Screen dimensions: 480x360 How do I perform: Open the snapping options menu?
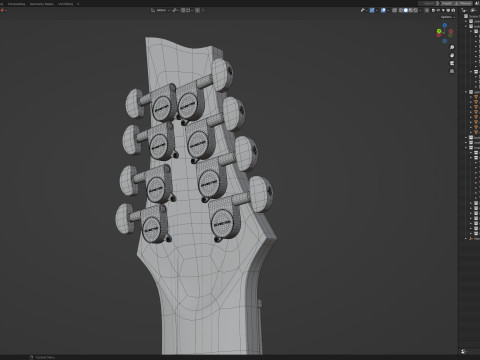pyautogui.click(x=189, y=10)
